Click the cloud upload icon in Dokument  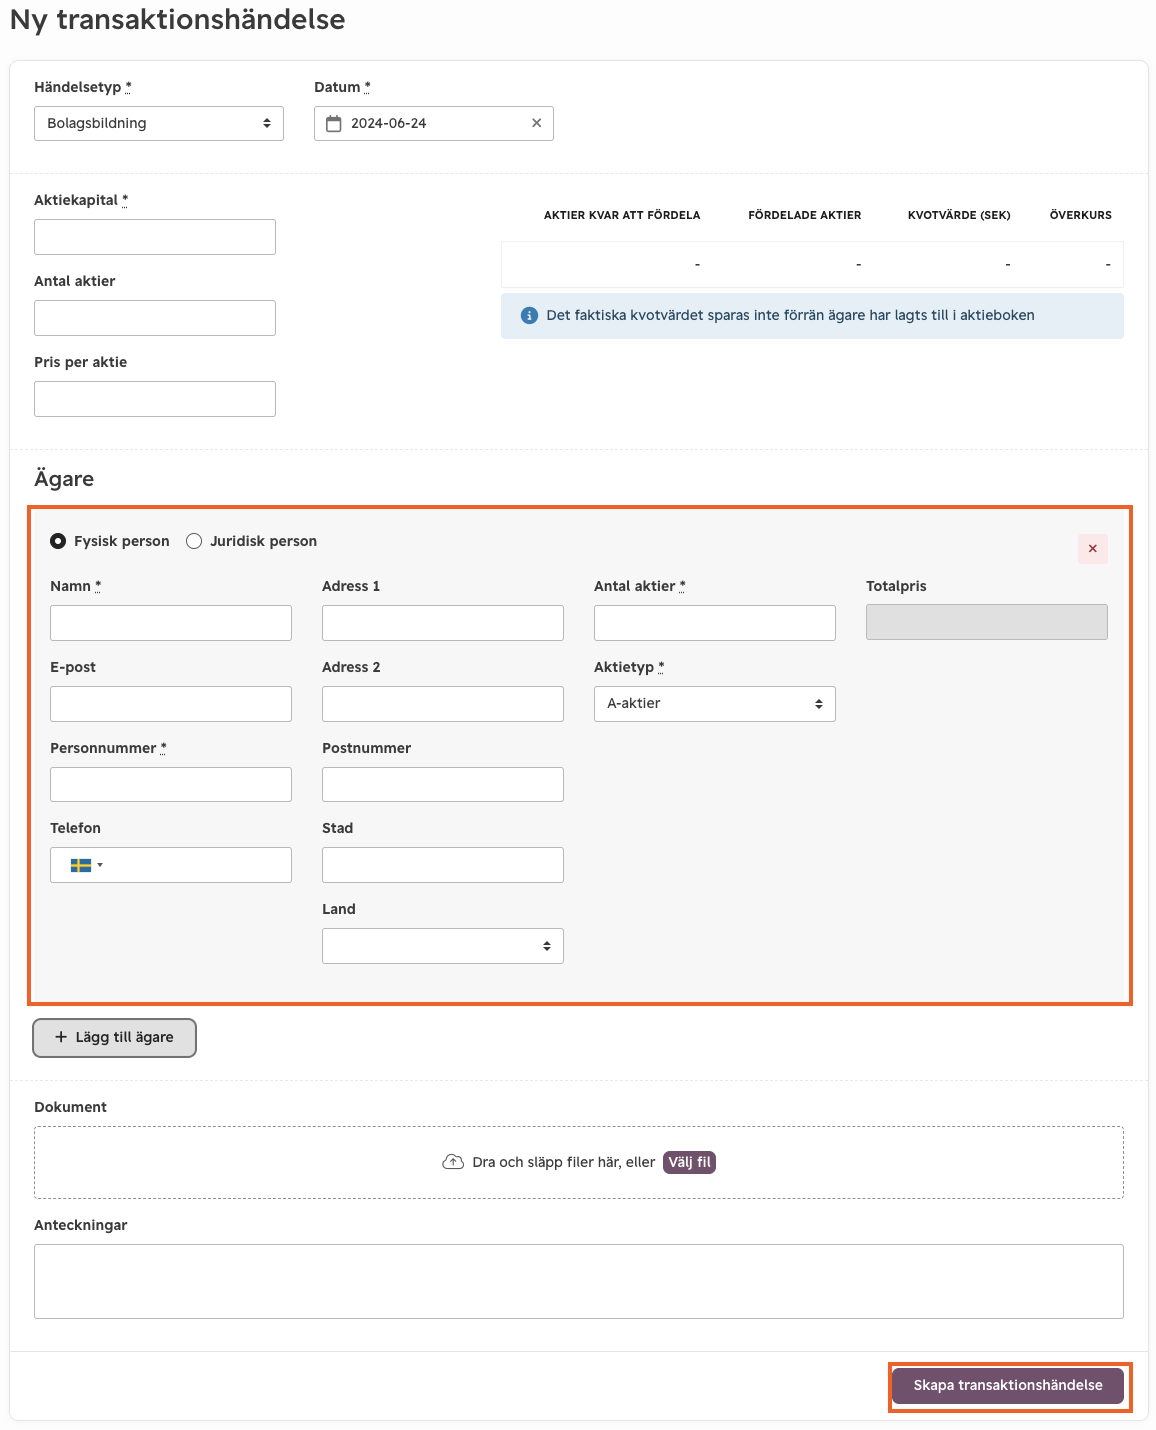[x=453, y=1162]
